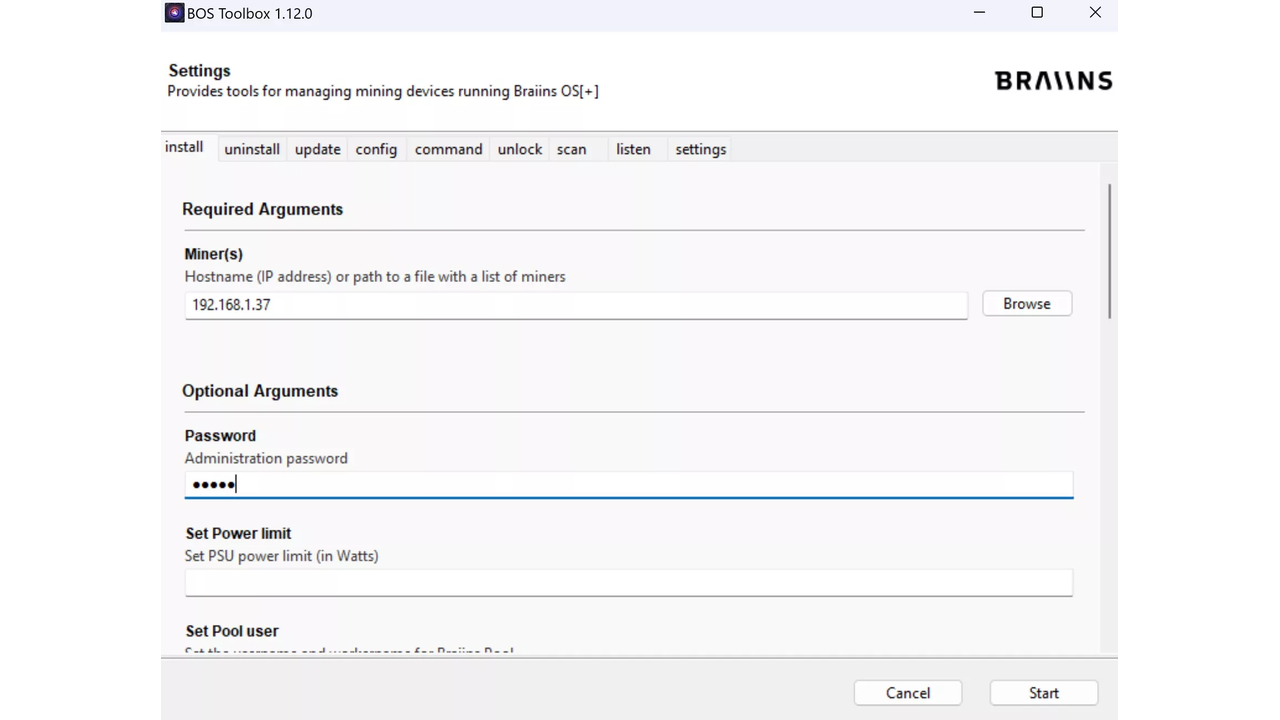Click the 'Set Pool user' label
Screen dimensions: 1280x720
tap(232, 631)
